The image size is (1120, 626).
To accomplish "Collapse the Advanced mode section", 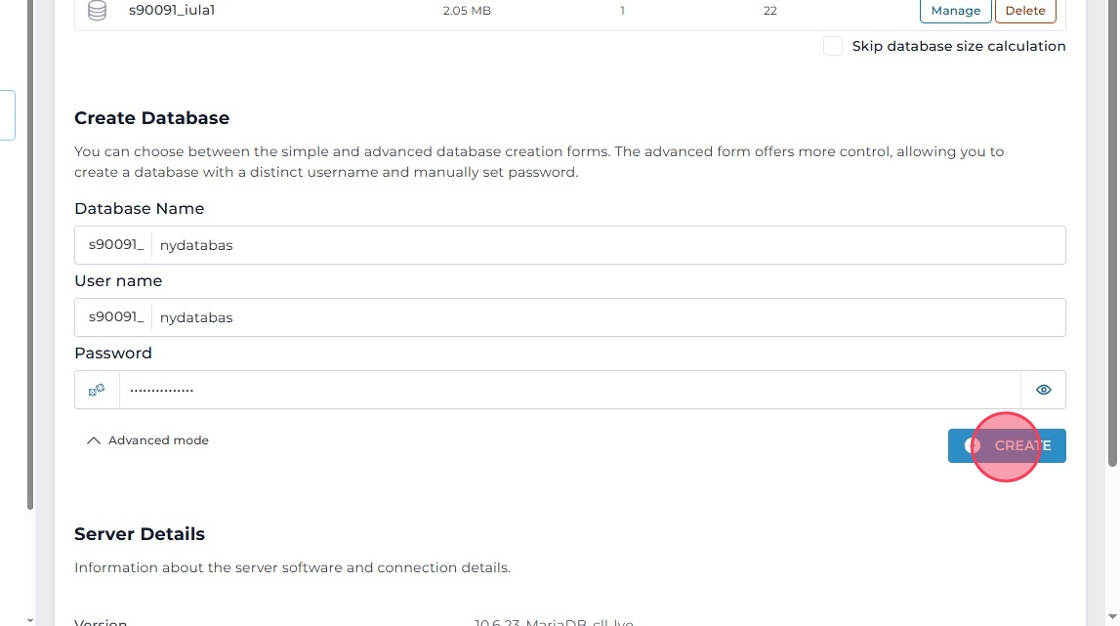I will coord(147,440).
